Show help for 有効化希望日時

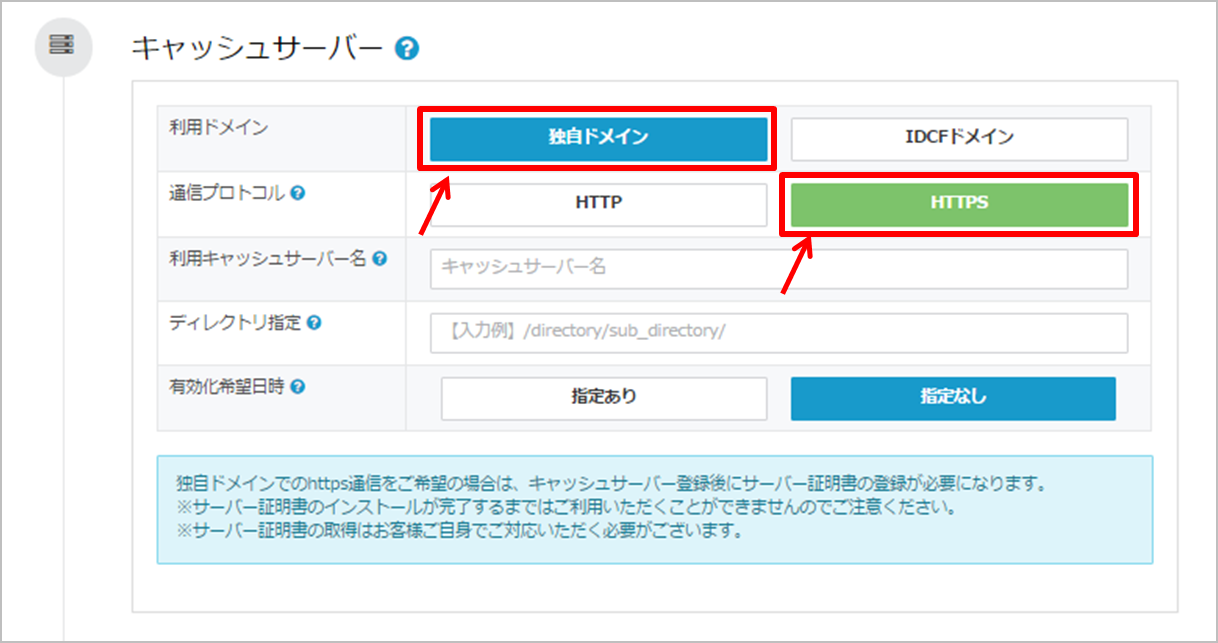coord(297,386)
